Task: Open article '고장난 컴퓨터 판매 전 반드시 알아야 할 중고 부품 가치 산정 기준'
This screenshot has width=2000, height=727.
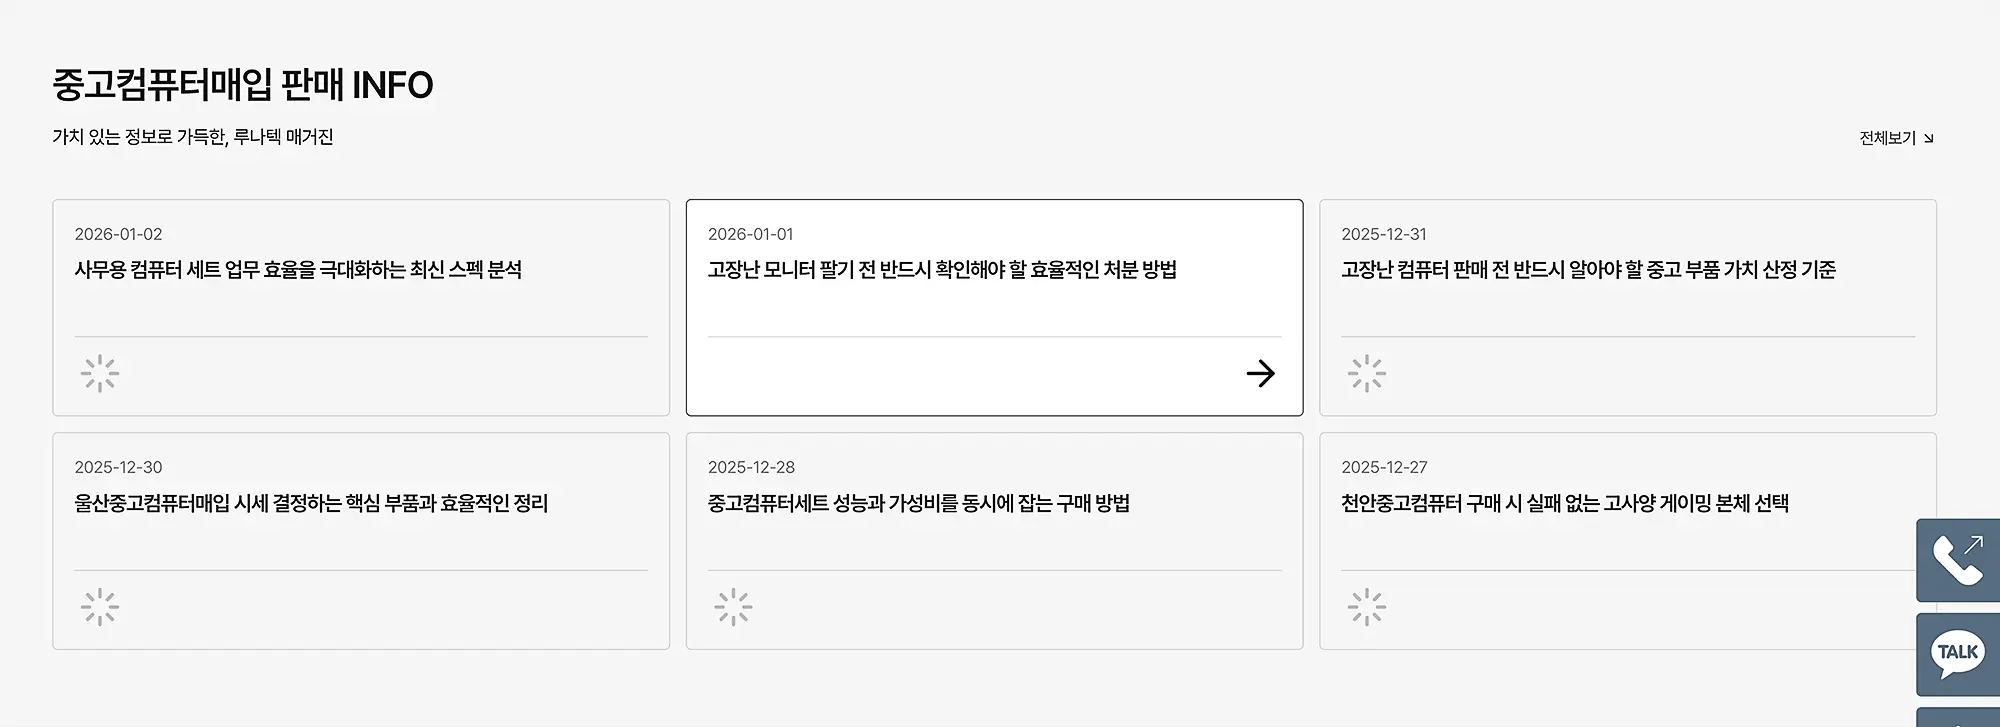Action: [x=1588, y=270]
